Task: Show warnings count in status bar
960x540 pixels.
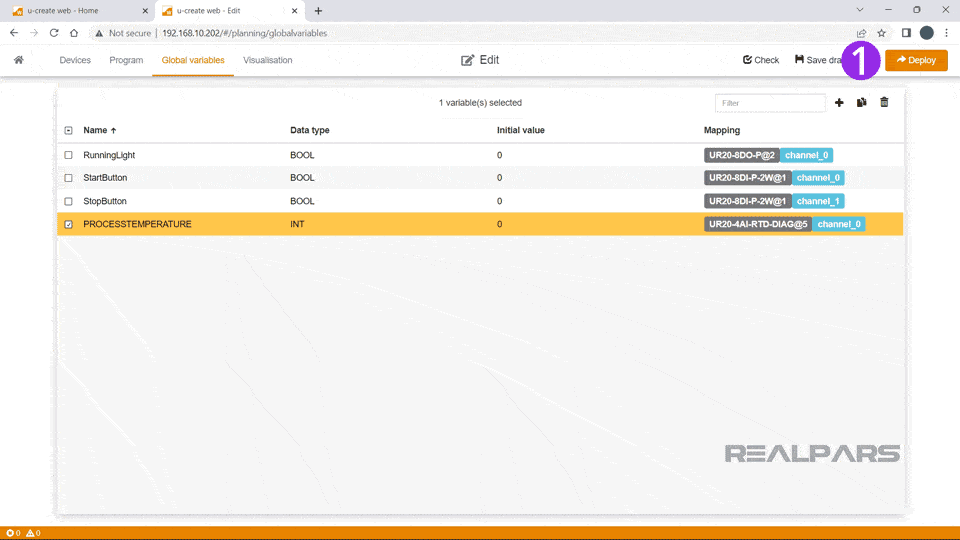Action: [x=33, y=533]
